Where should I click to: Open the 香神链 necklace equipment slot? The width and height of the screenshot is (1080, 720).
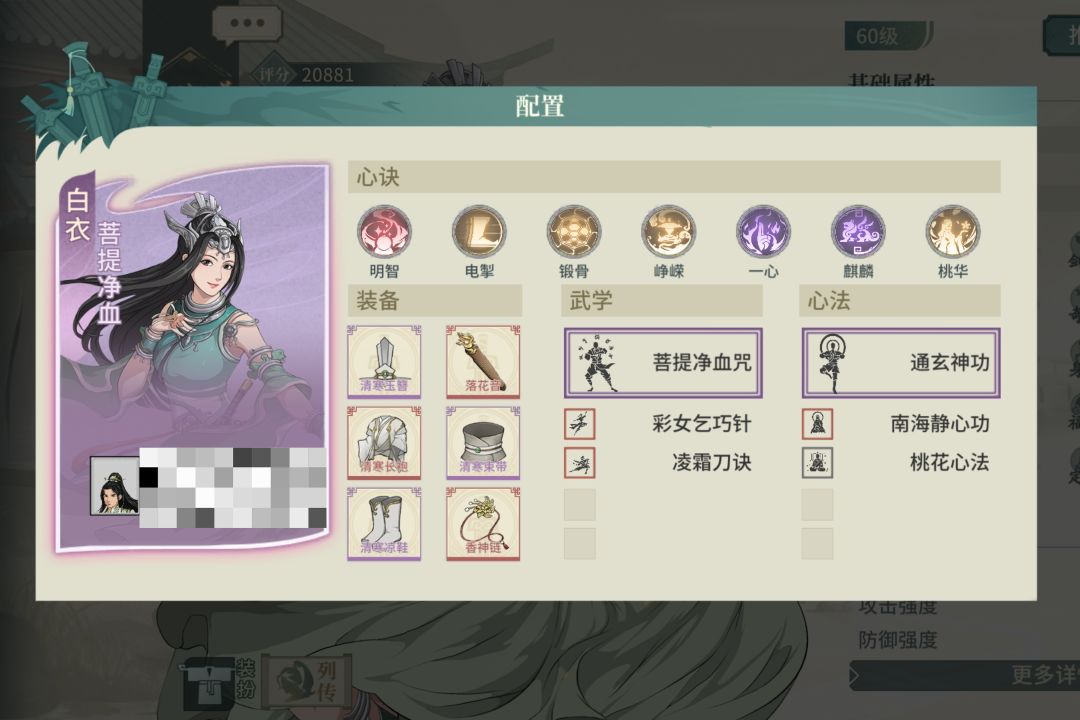[x=484, y=524]
